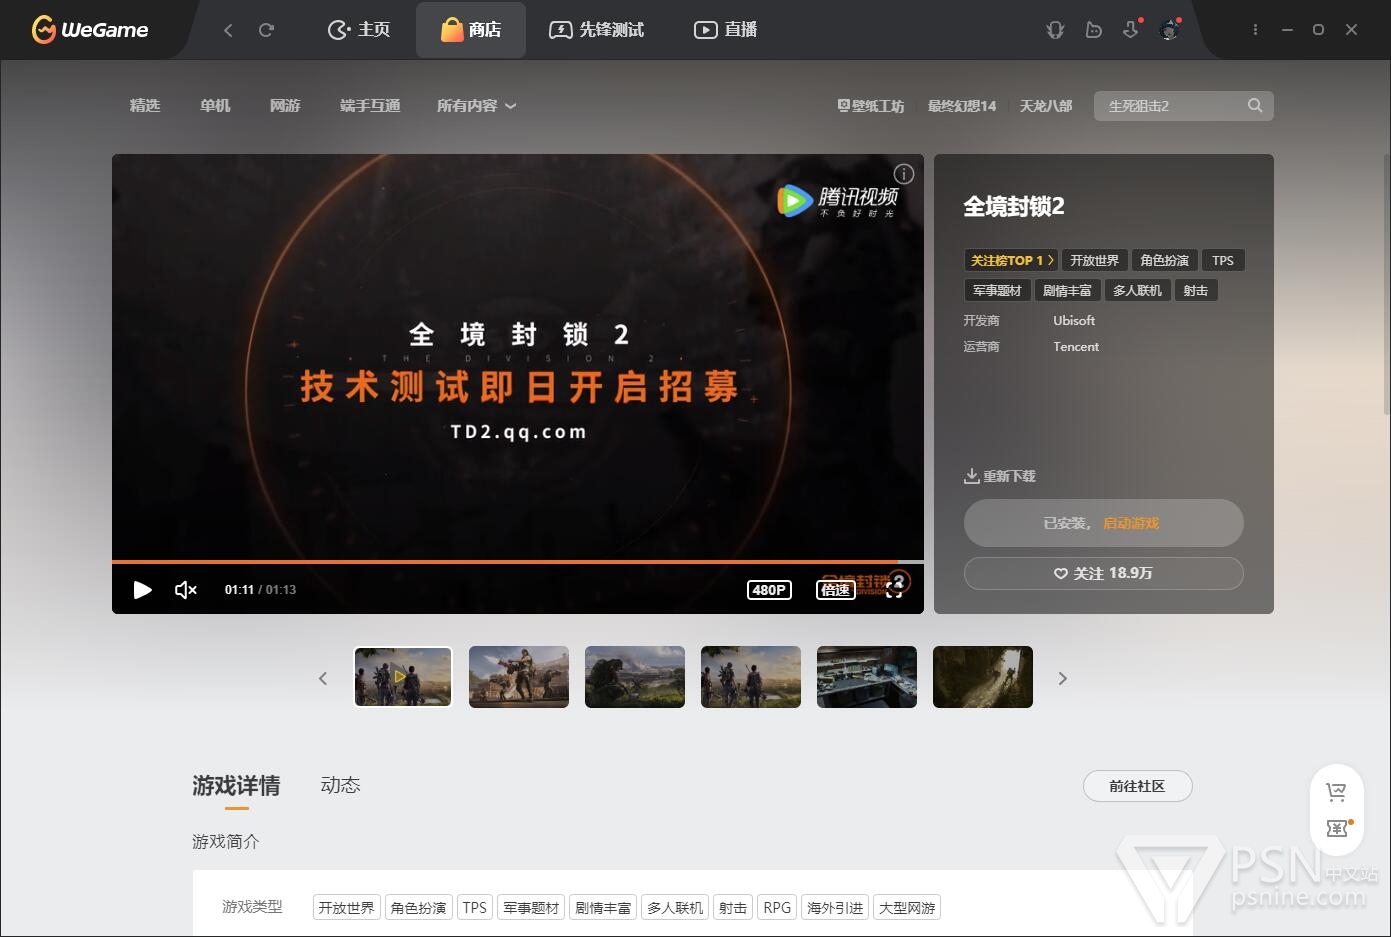Image resolution: width=1391 pixels, height=937 pixels.
Task: Click the search magnifier icon
Action: (x=1254, y=106)
